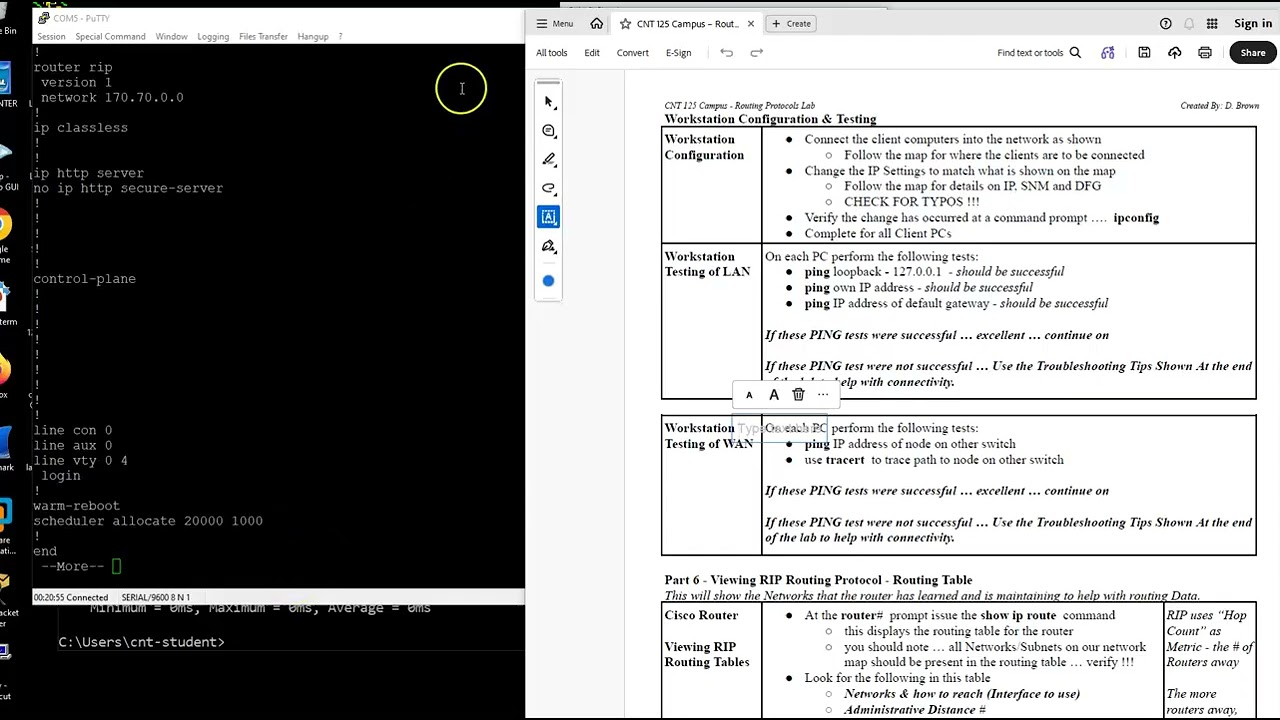Click the --More-- prompt in PuTTY
Viewport: 1280px width, 720px height.
[73, 567]
